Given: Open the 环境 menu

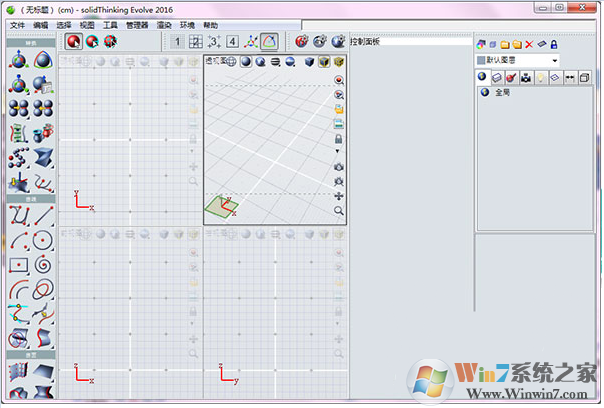Looking at the screenshot, I should pos(187,25).
